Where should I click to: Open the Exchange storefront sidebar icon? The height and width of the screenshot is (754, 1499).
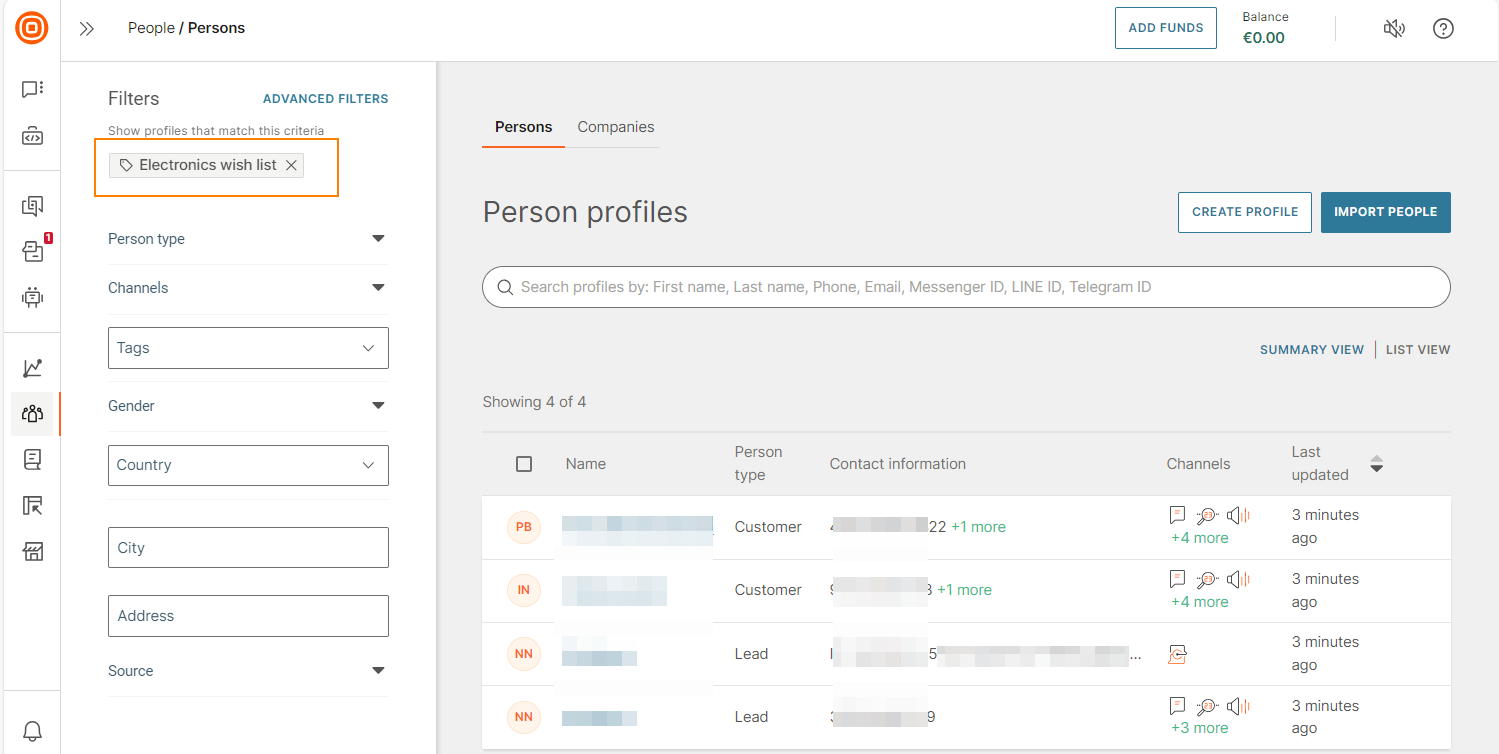[x=32, y=551]
